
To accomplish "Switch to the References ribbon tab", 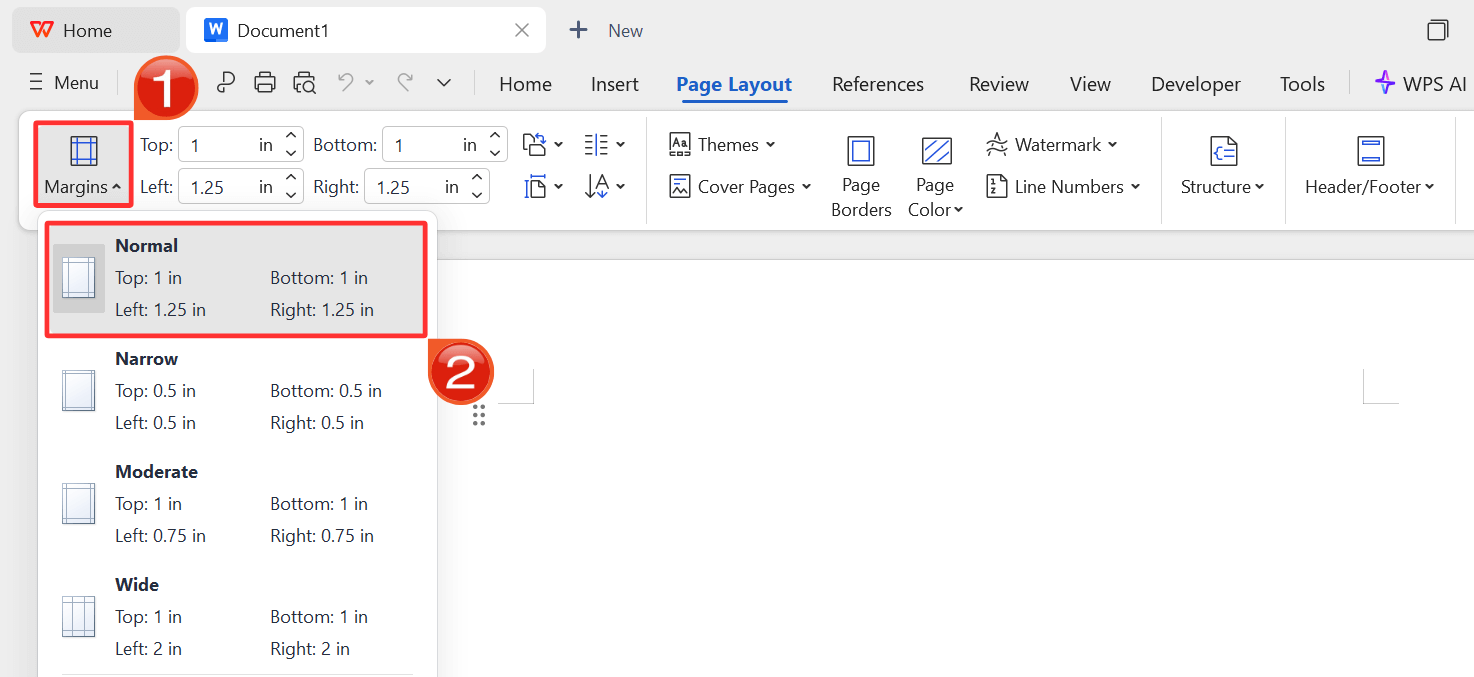I will click(877, 84).
